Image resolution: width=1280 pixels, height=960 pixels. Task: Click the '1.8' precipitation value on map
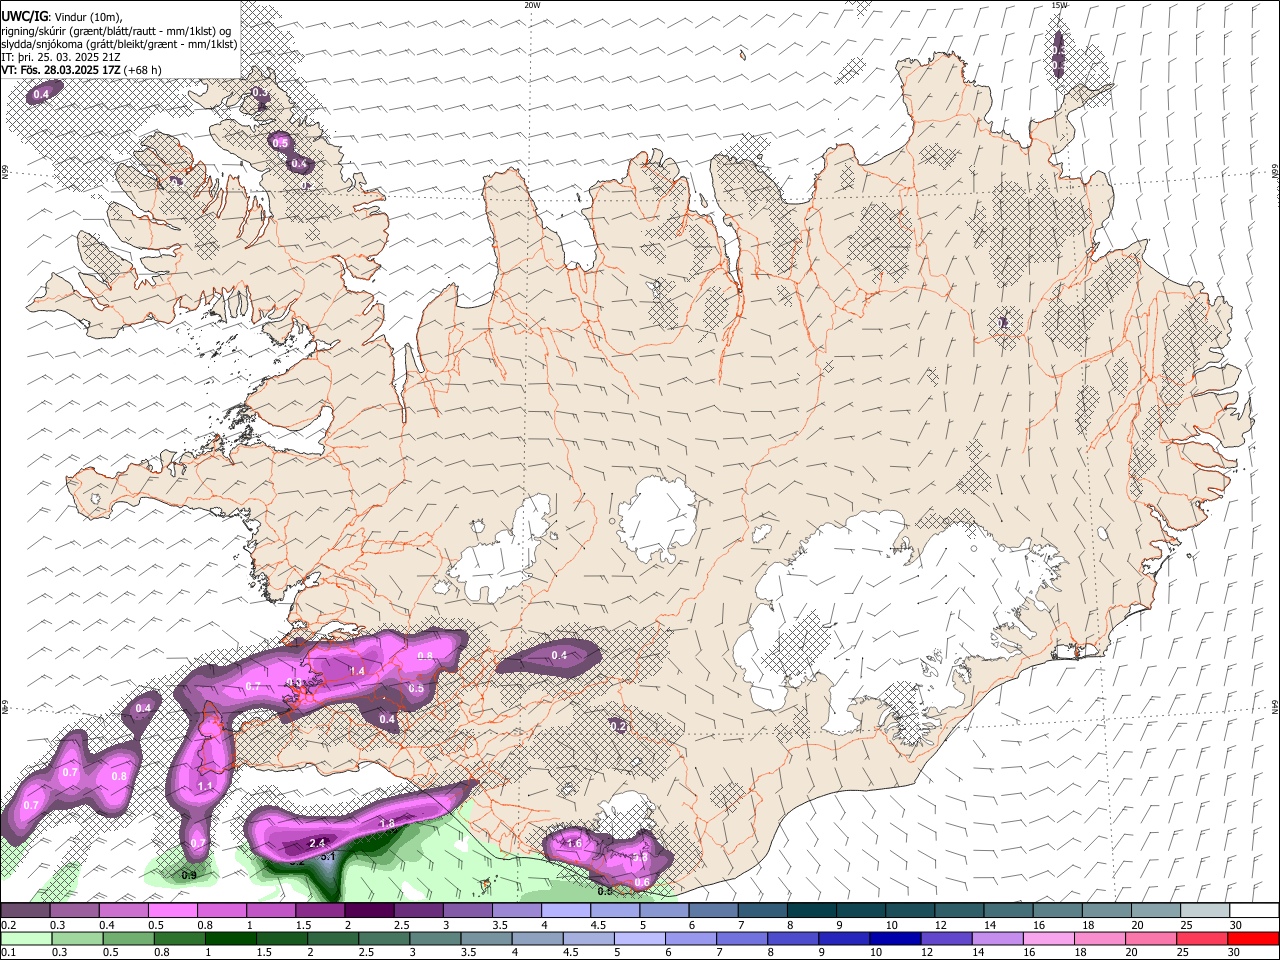[x=388, y=823]
